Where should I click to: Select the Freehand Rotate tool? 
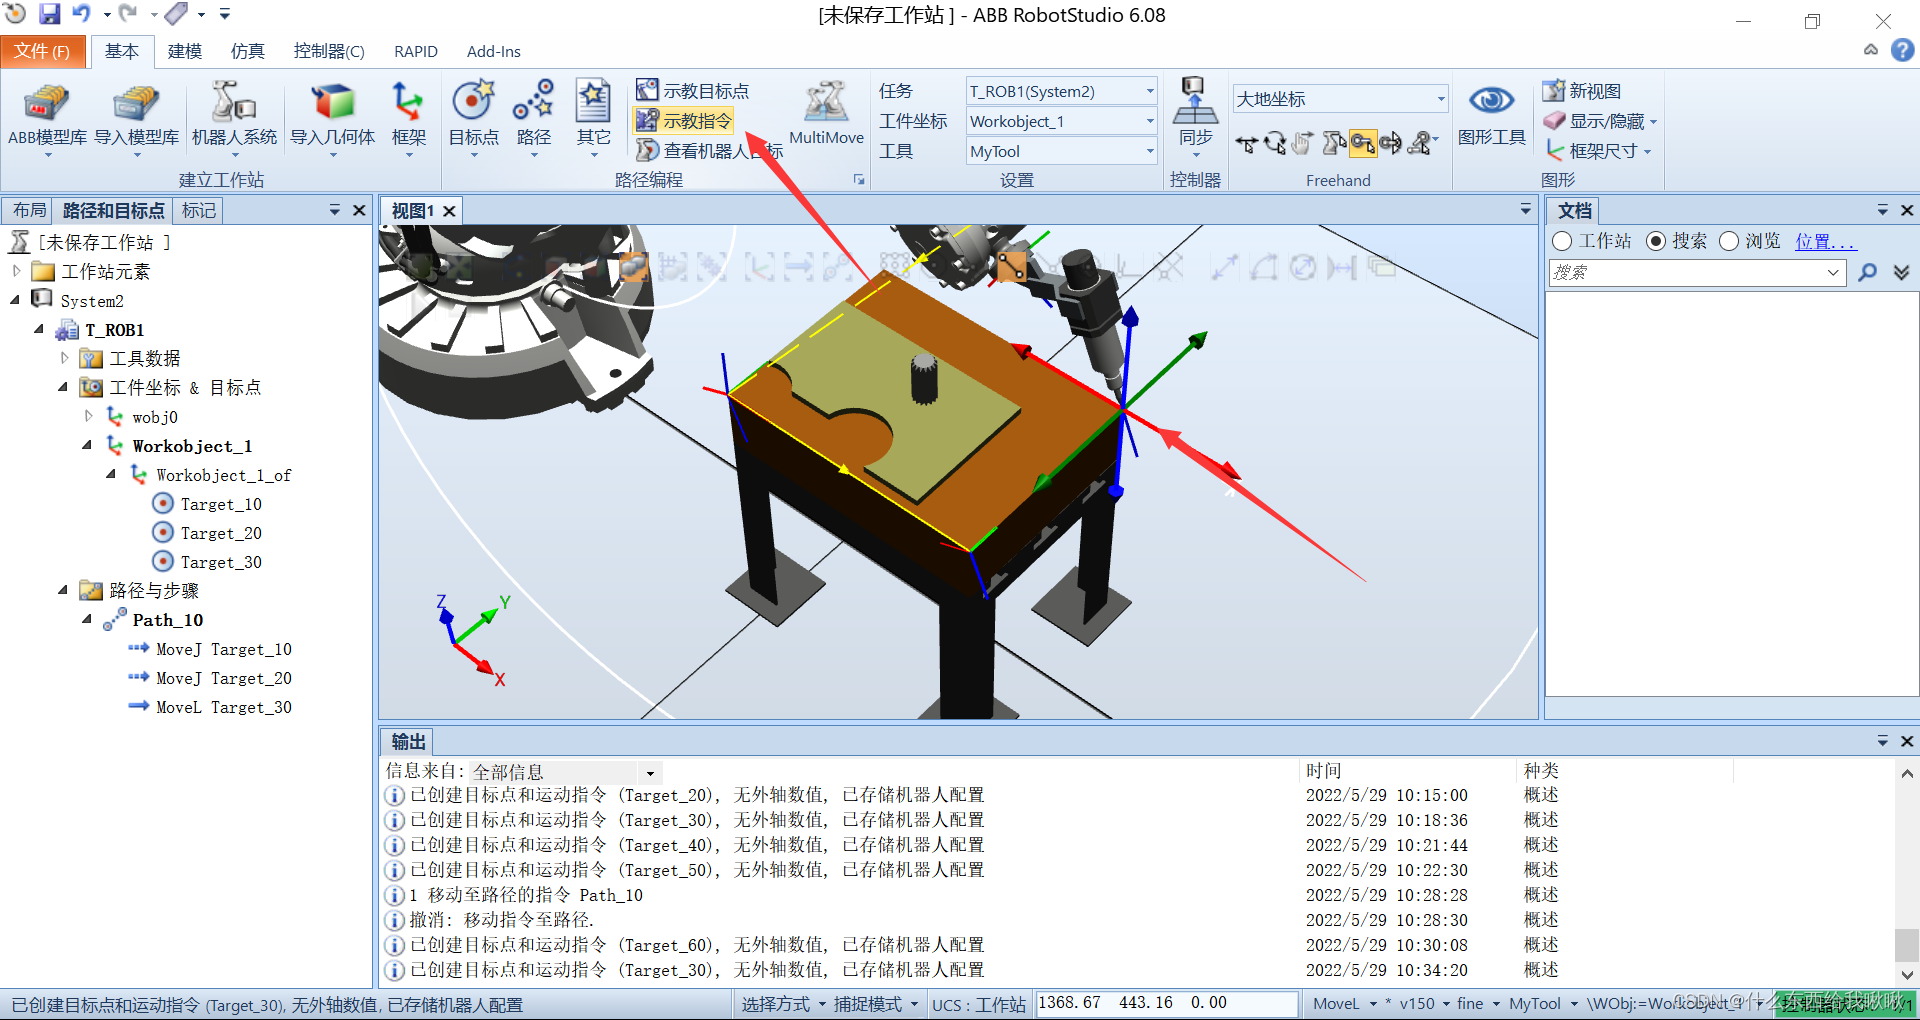click(1275, 144)
